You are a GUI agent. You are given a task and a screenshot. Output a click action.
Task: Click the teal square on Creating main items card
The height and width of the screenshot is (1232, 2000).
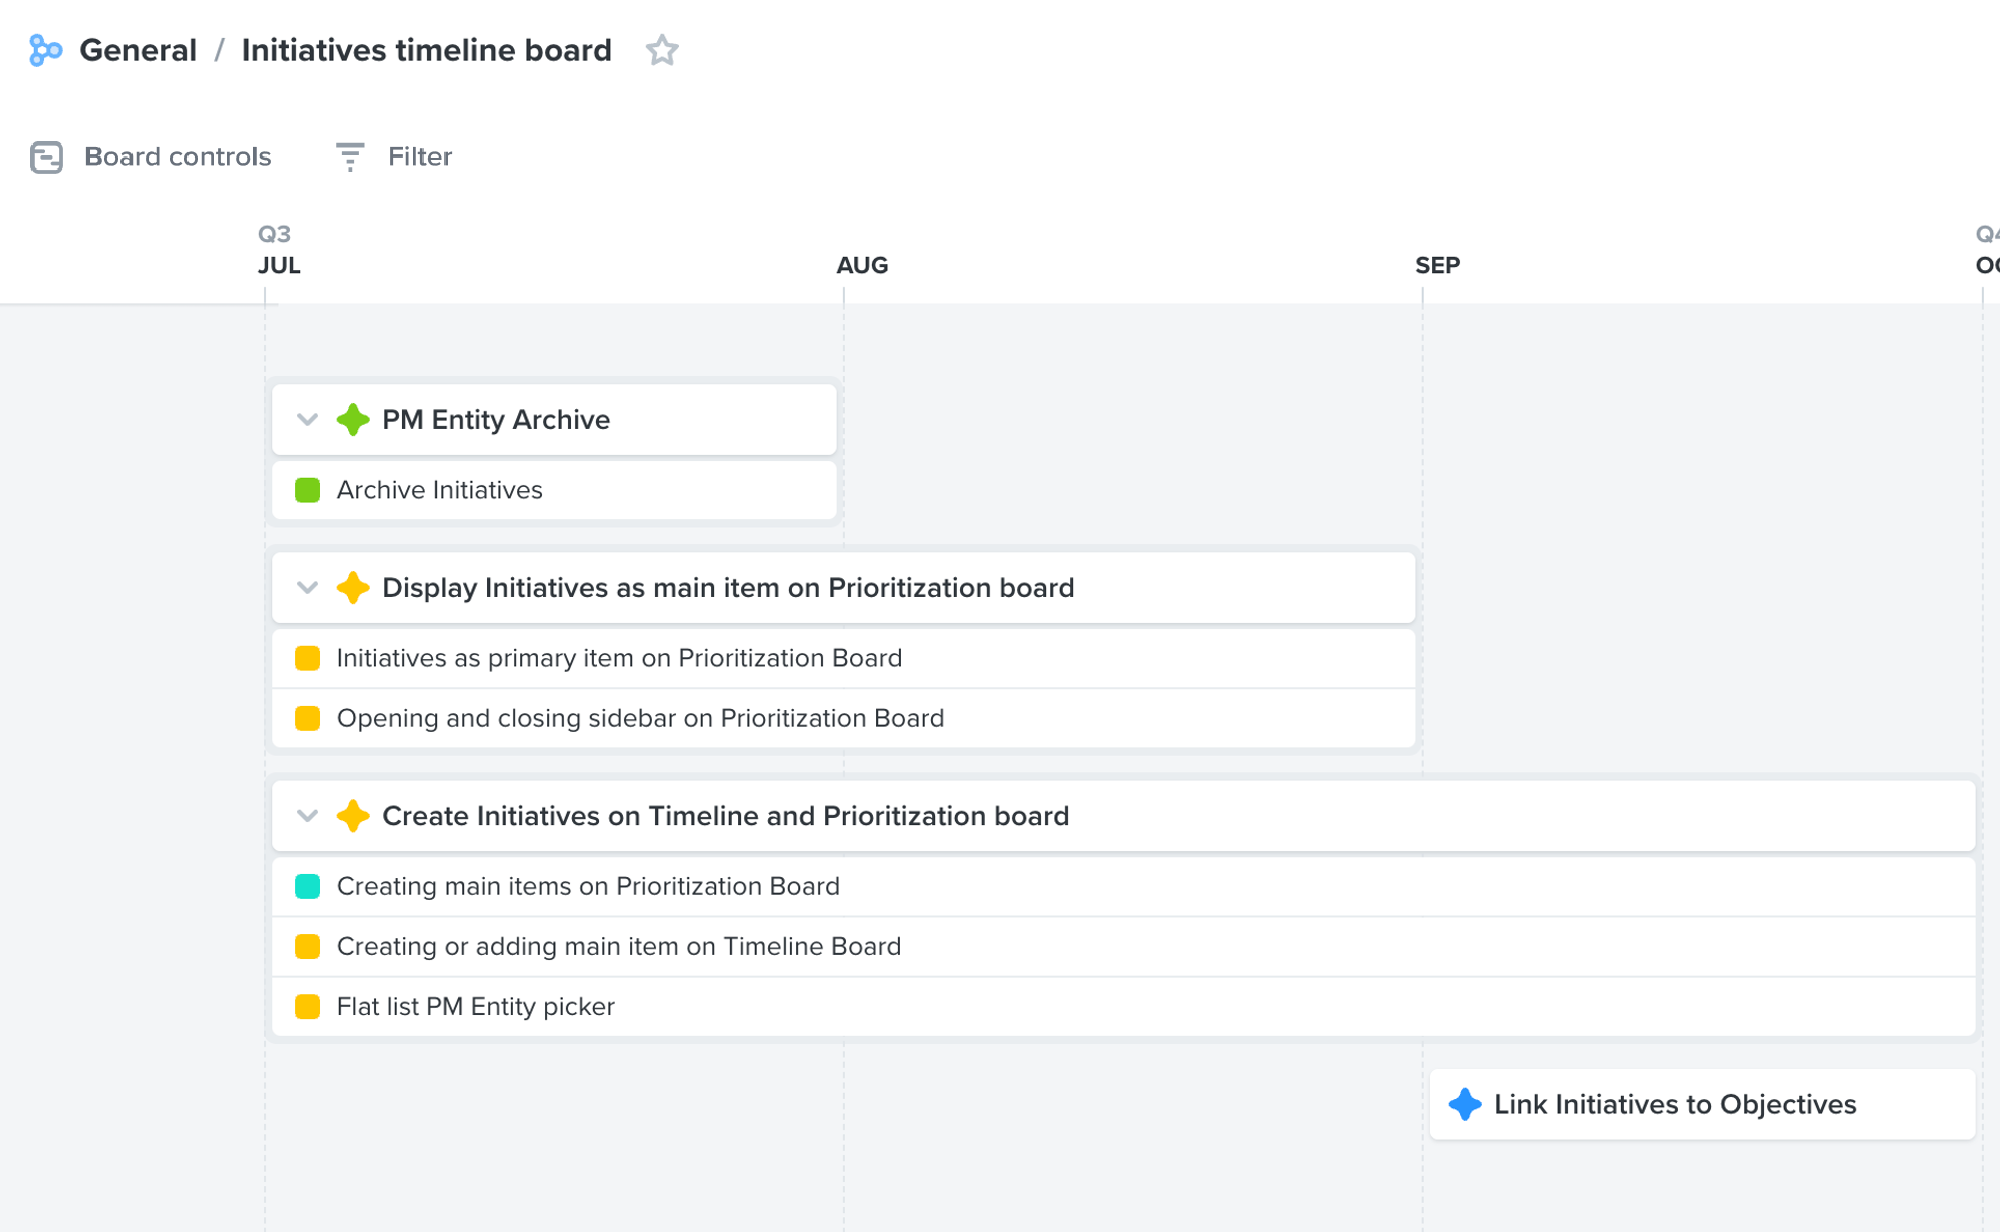(x=307, y=886)
